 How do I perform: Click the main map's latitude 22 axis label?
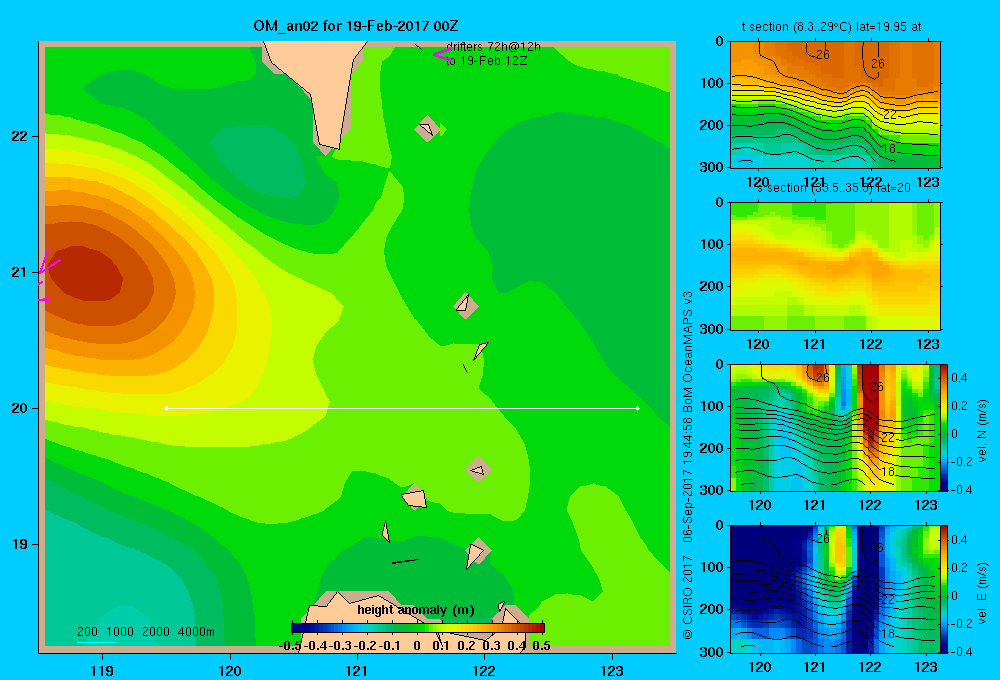20,137
